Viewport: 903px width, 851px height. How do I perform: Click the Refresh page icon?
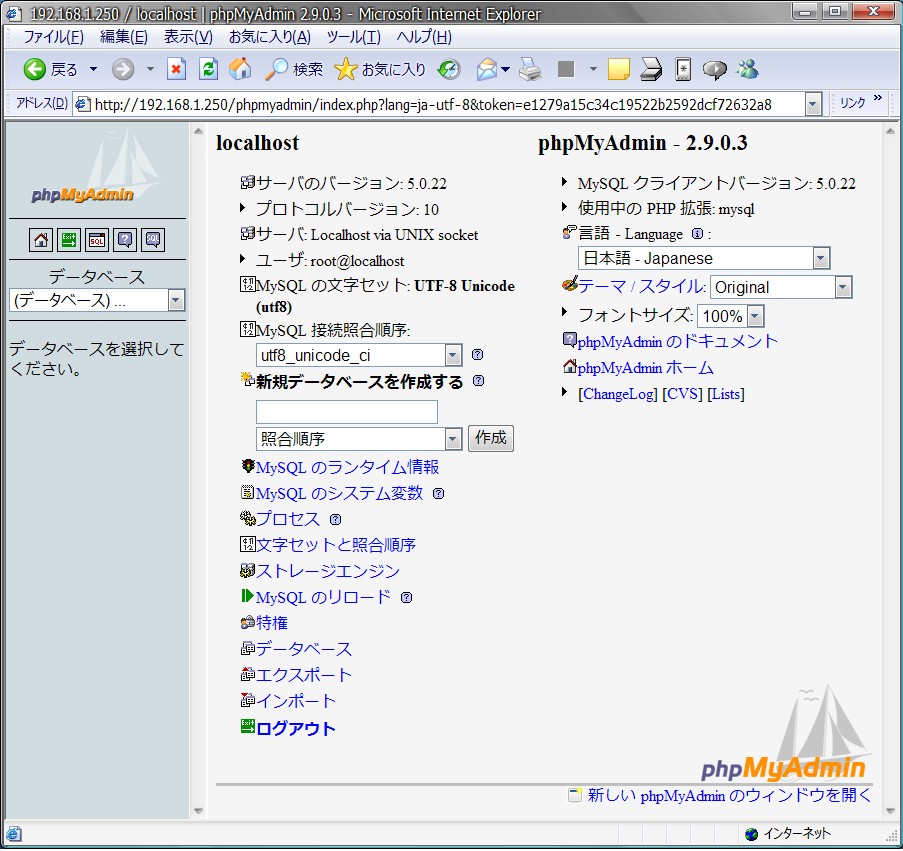(x=208, y=70)
